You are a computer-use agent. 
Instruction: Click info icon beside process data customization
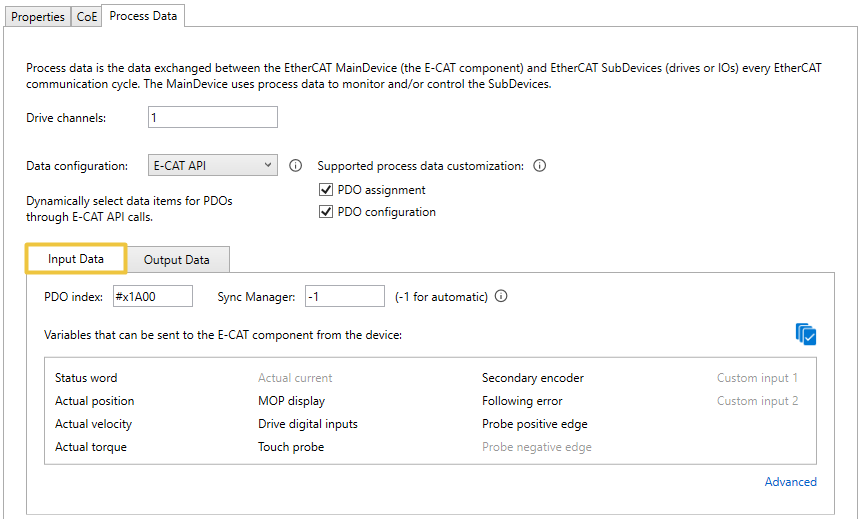540,166
